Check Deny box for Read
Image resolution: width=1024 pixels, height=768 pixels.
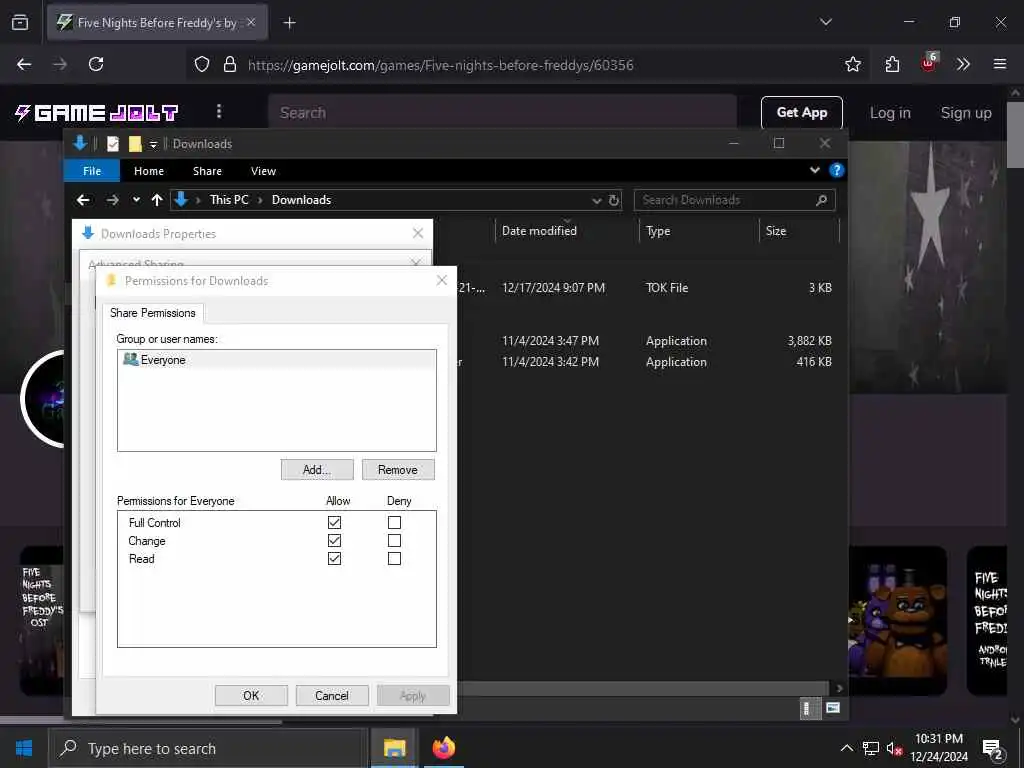(394, 558)
